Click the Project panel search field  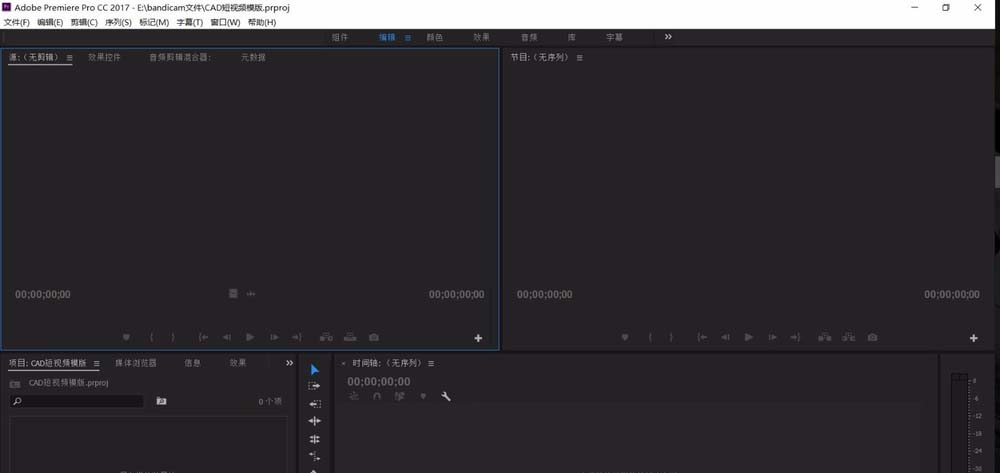click(77, 401)
